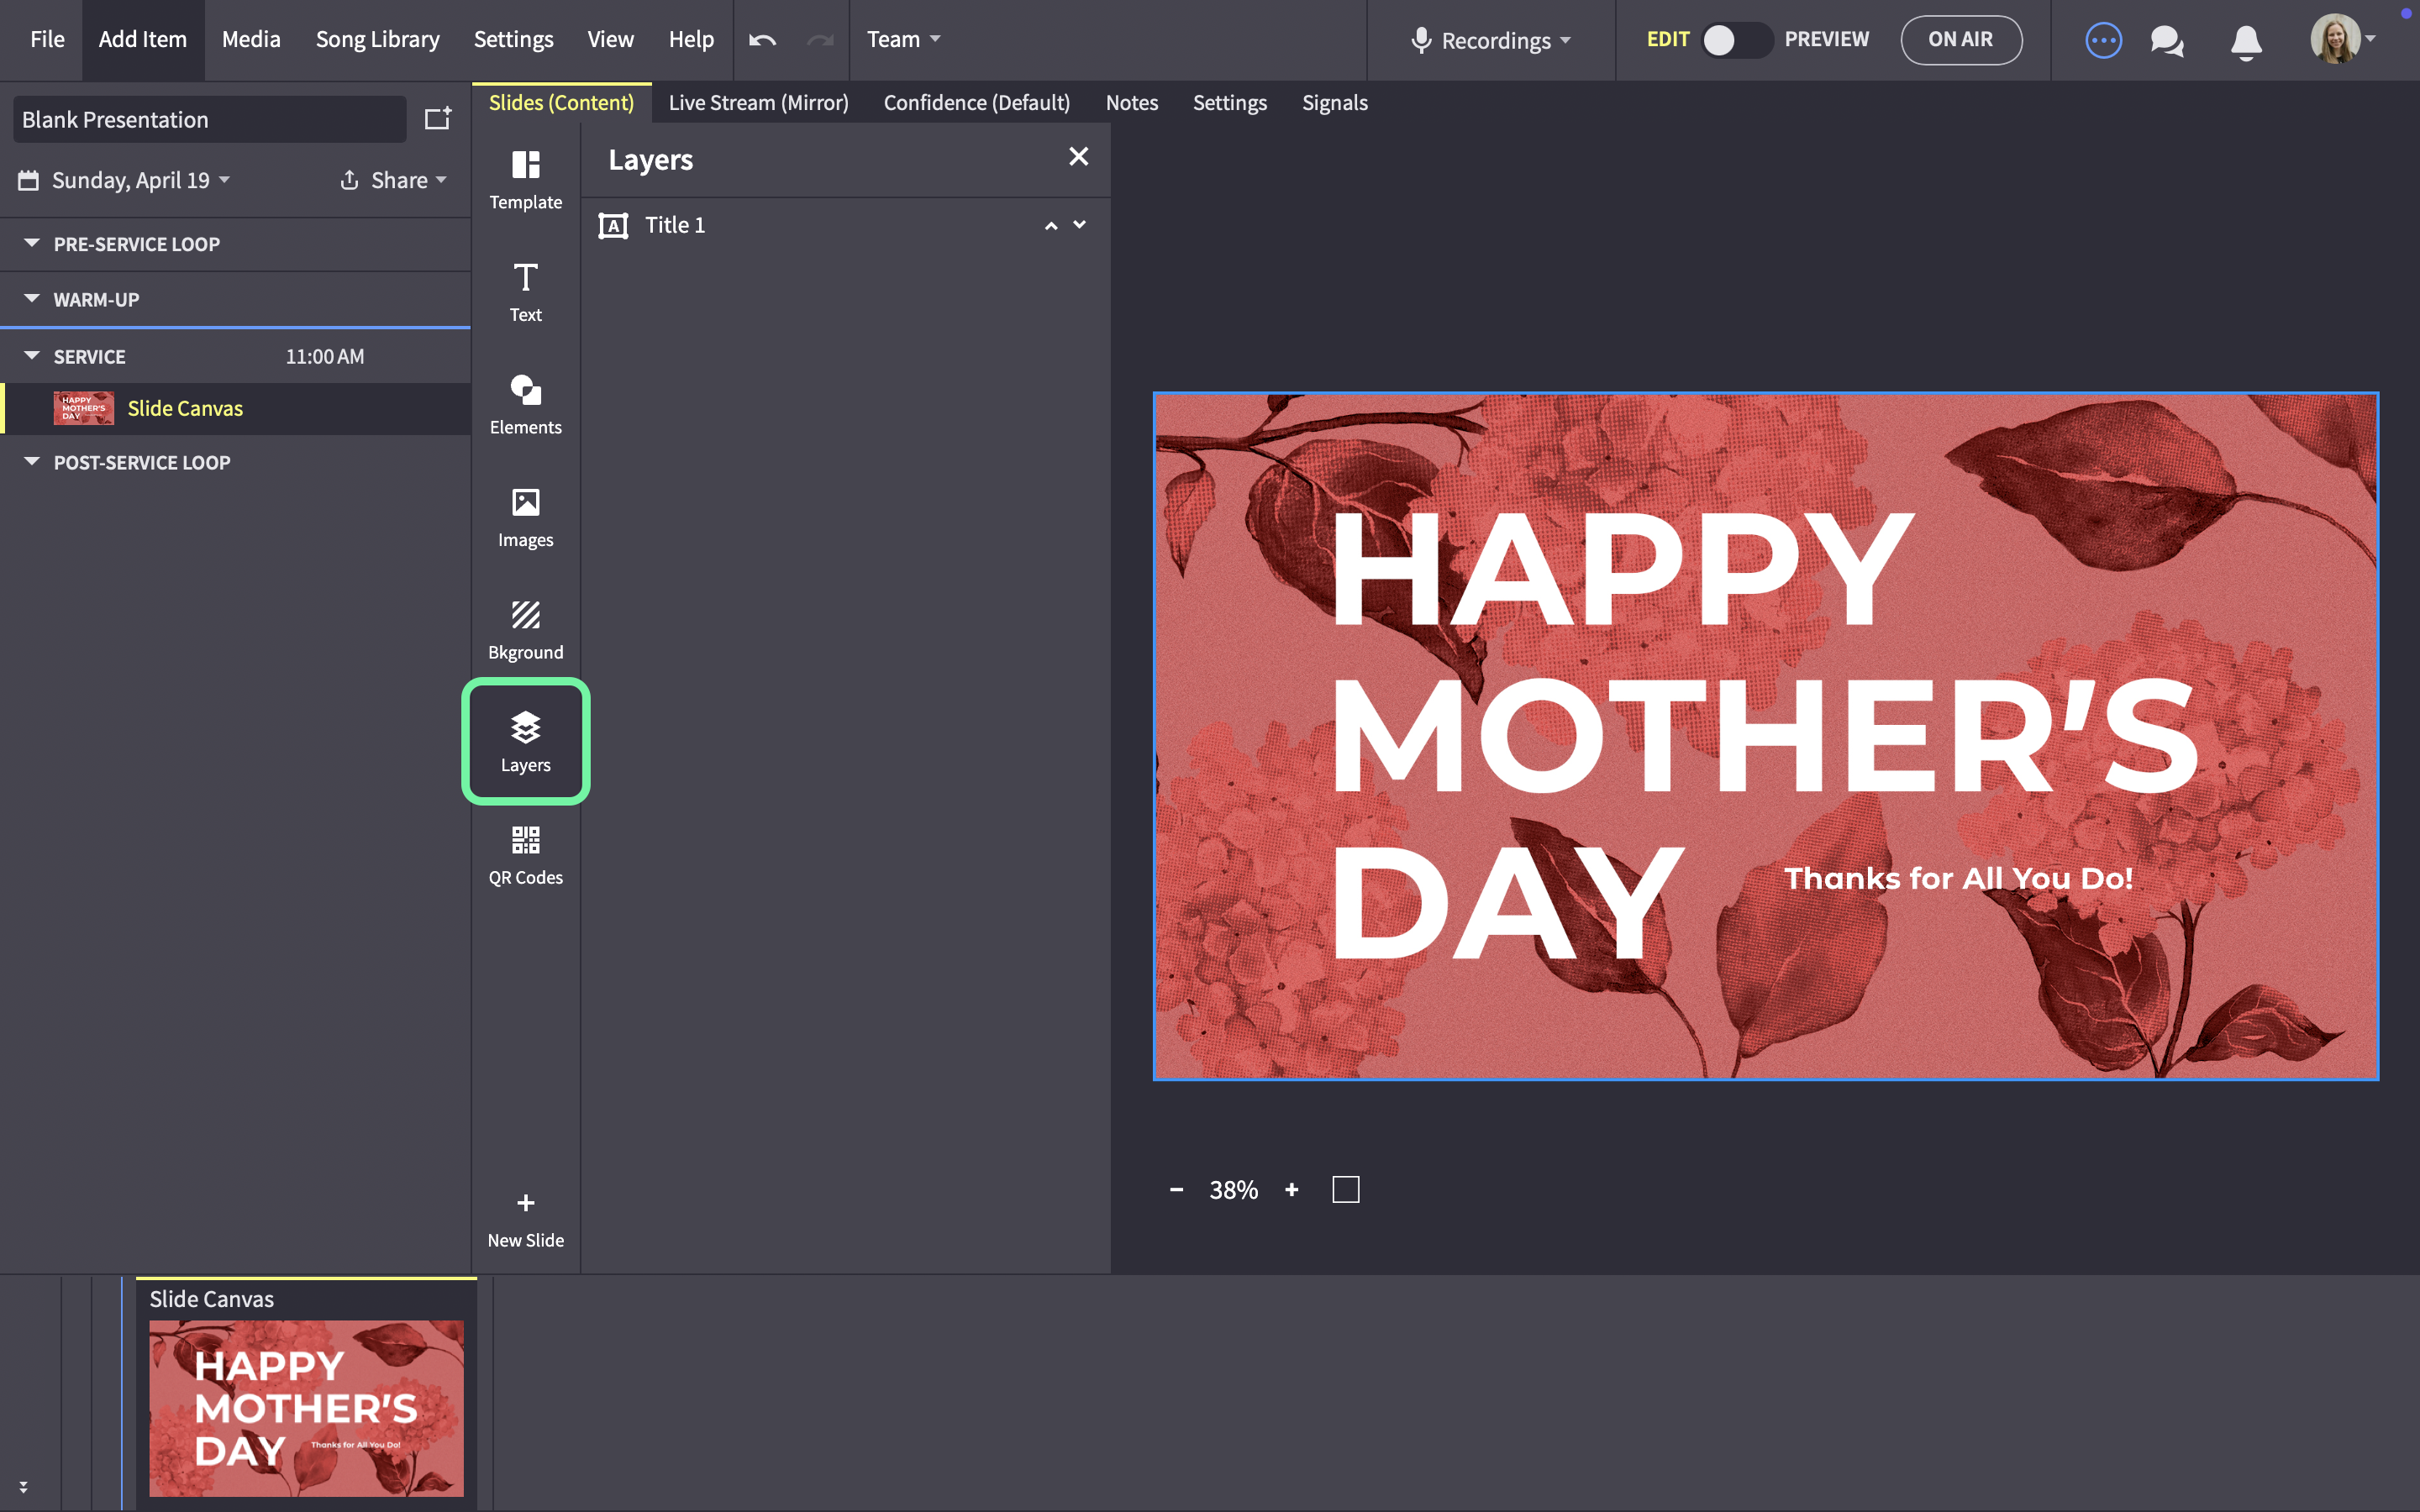
Task: Collapse the PRE-SERVICE LOOP section
Action: (x=32, y=243)
